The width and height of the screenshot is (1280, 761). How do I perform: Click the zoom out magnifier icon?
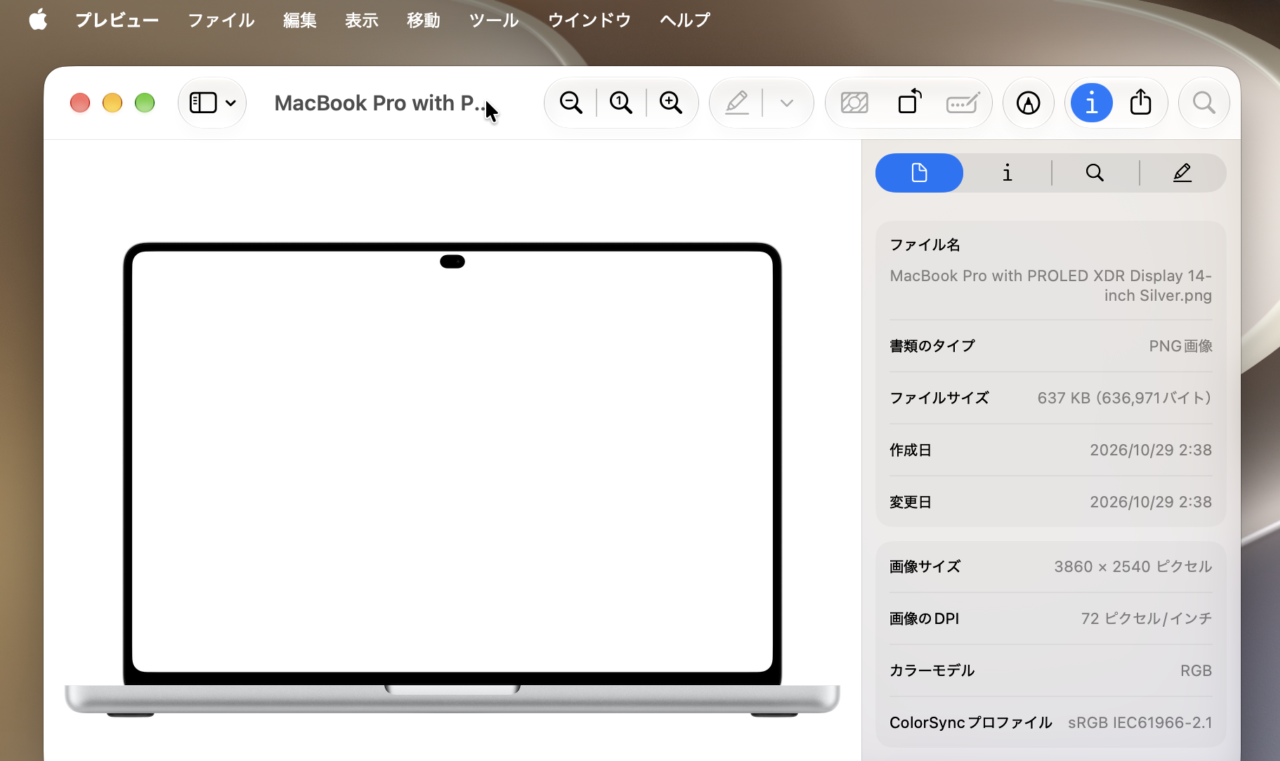571,103
